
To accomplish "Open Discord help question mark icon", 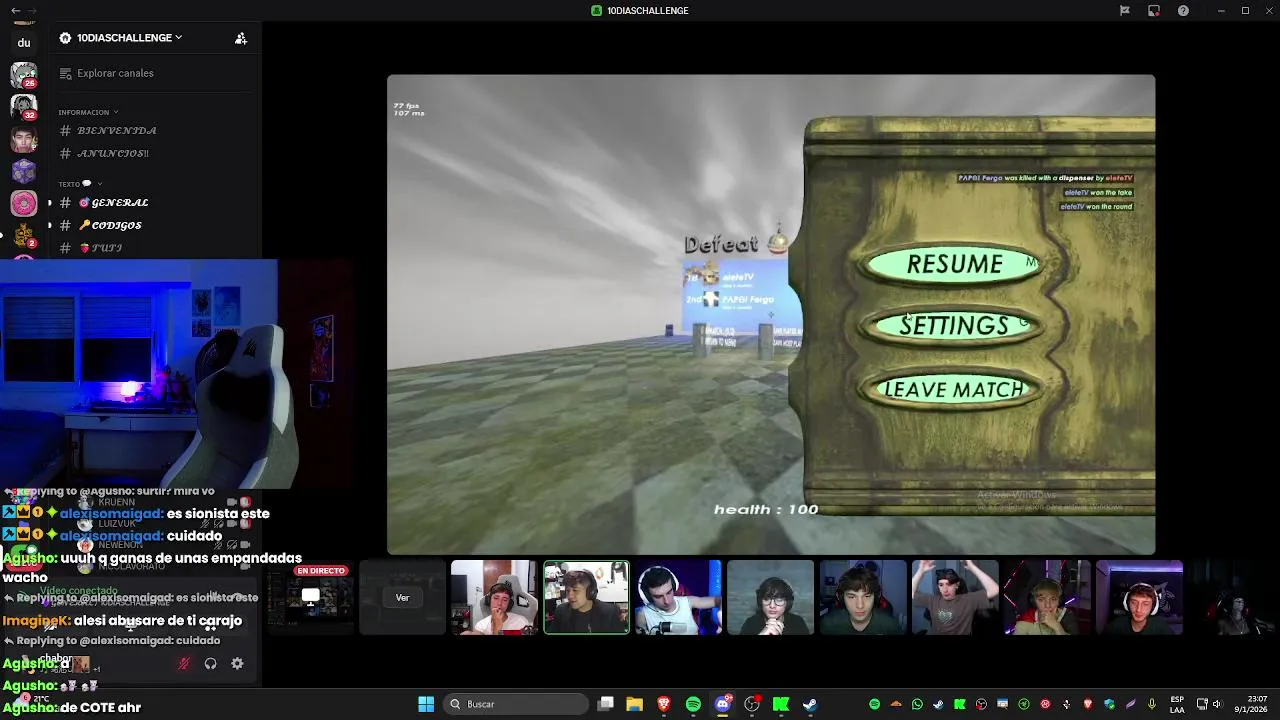I will [x=1184, y=10].
